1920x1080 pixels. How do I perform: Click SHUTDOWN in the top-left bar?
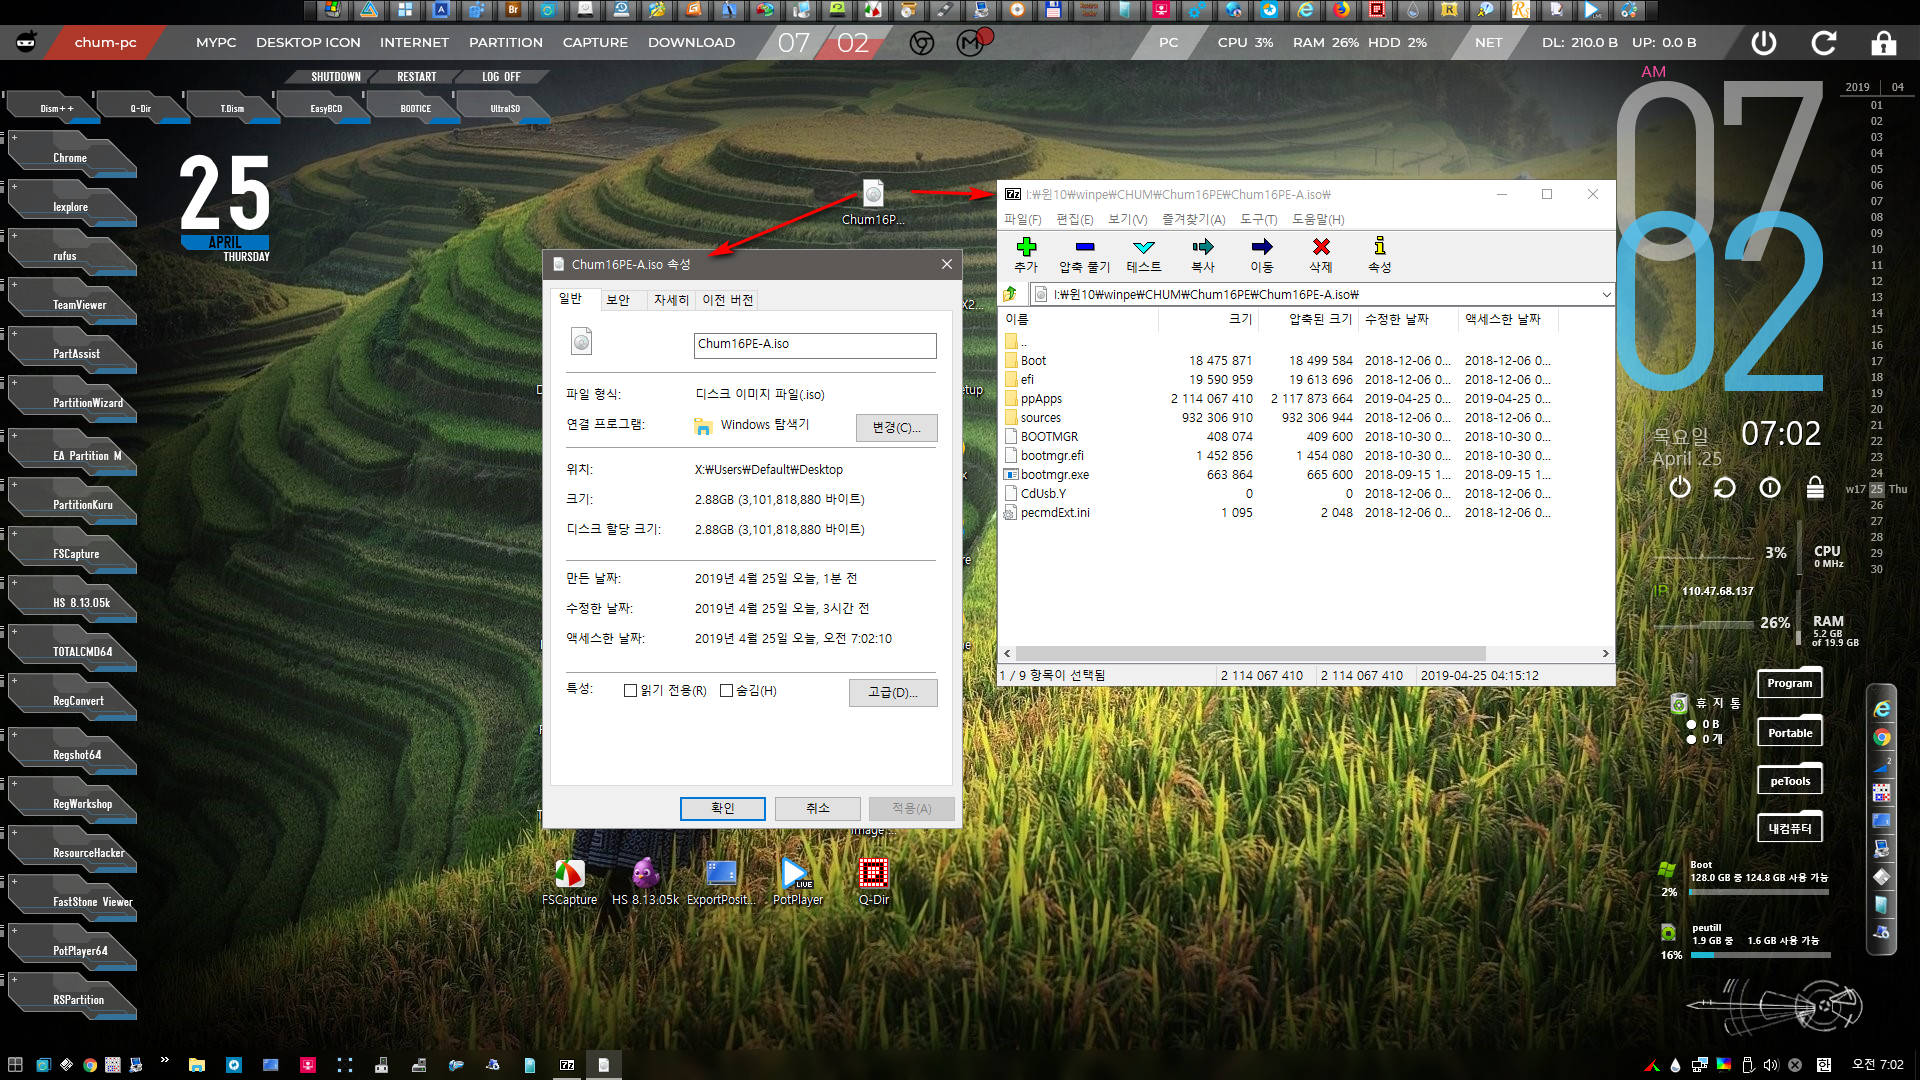335,77
